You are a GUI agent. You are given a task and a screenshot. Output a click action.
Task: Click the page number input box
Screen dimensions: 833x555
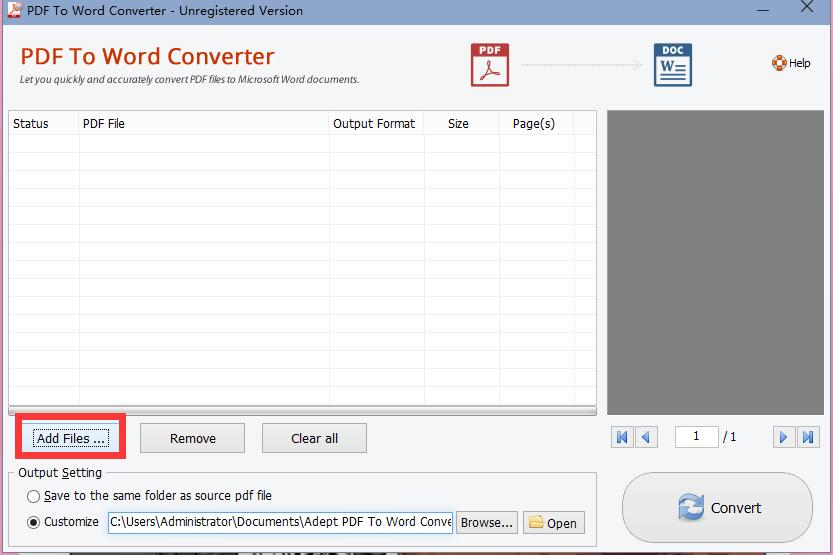pyautogui.click(x=696, y=436)
